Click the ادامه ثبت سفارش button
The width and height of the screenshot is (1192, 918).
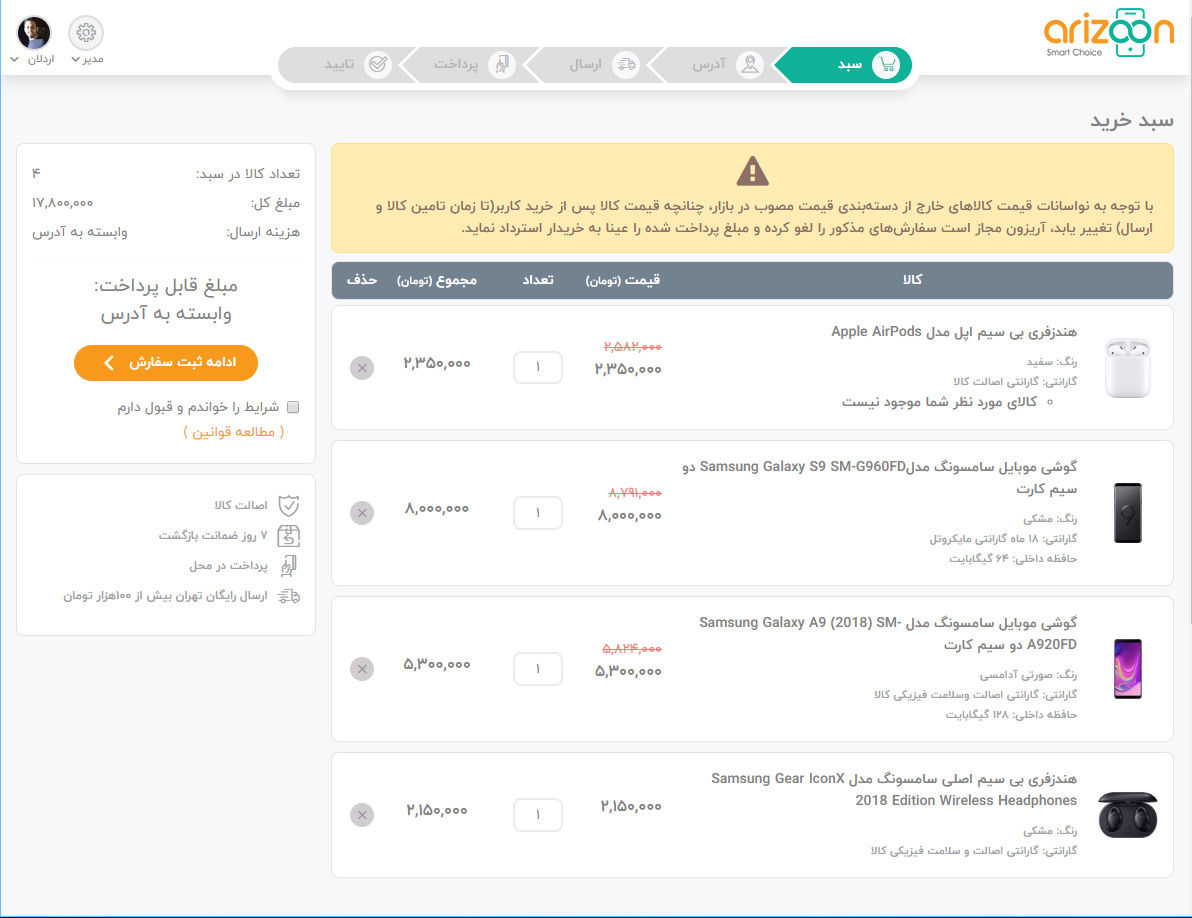(166, 362)
